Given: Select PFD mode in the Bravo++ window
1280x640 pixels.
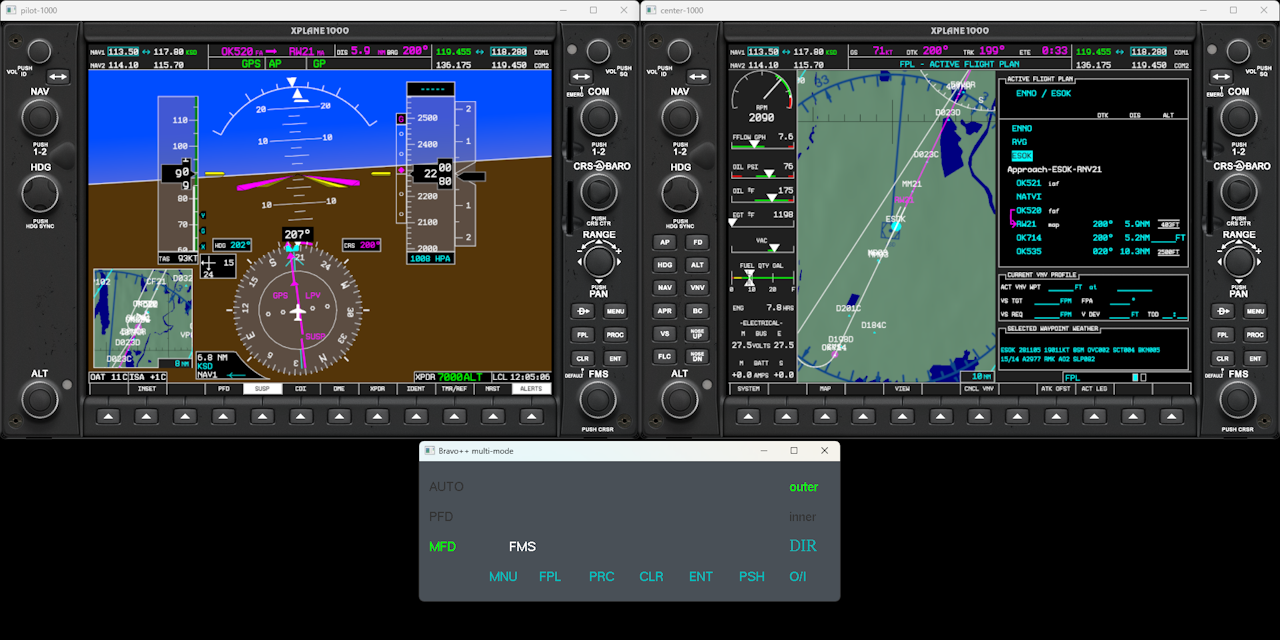Looking at the screenshot, I should tap(441, 517).
